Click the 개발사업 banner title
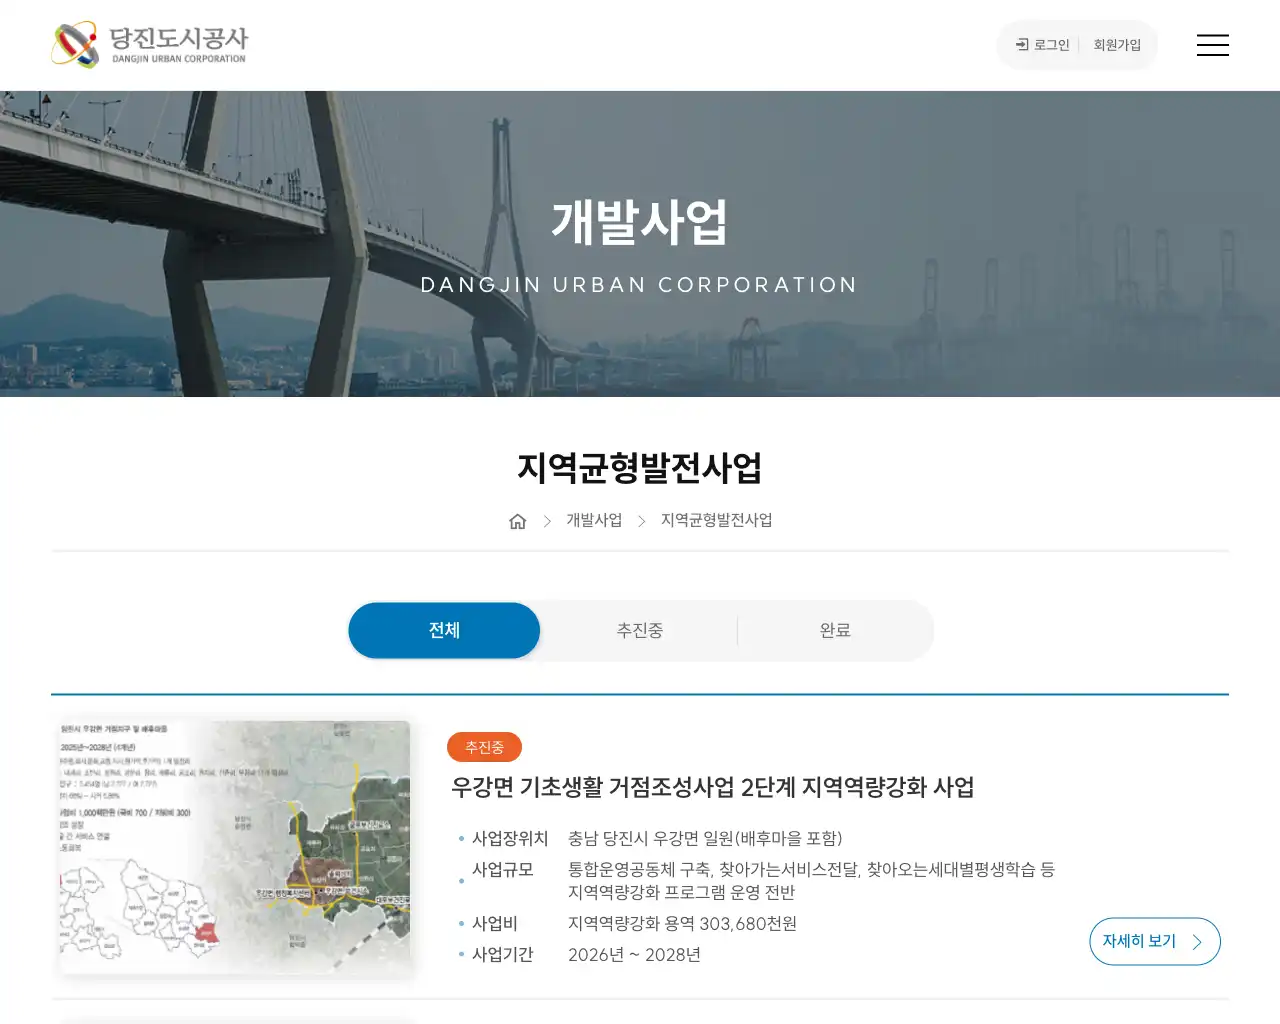 (639, 222)
